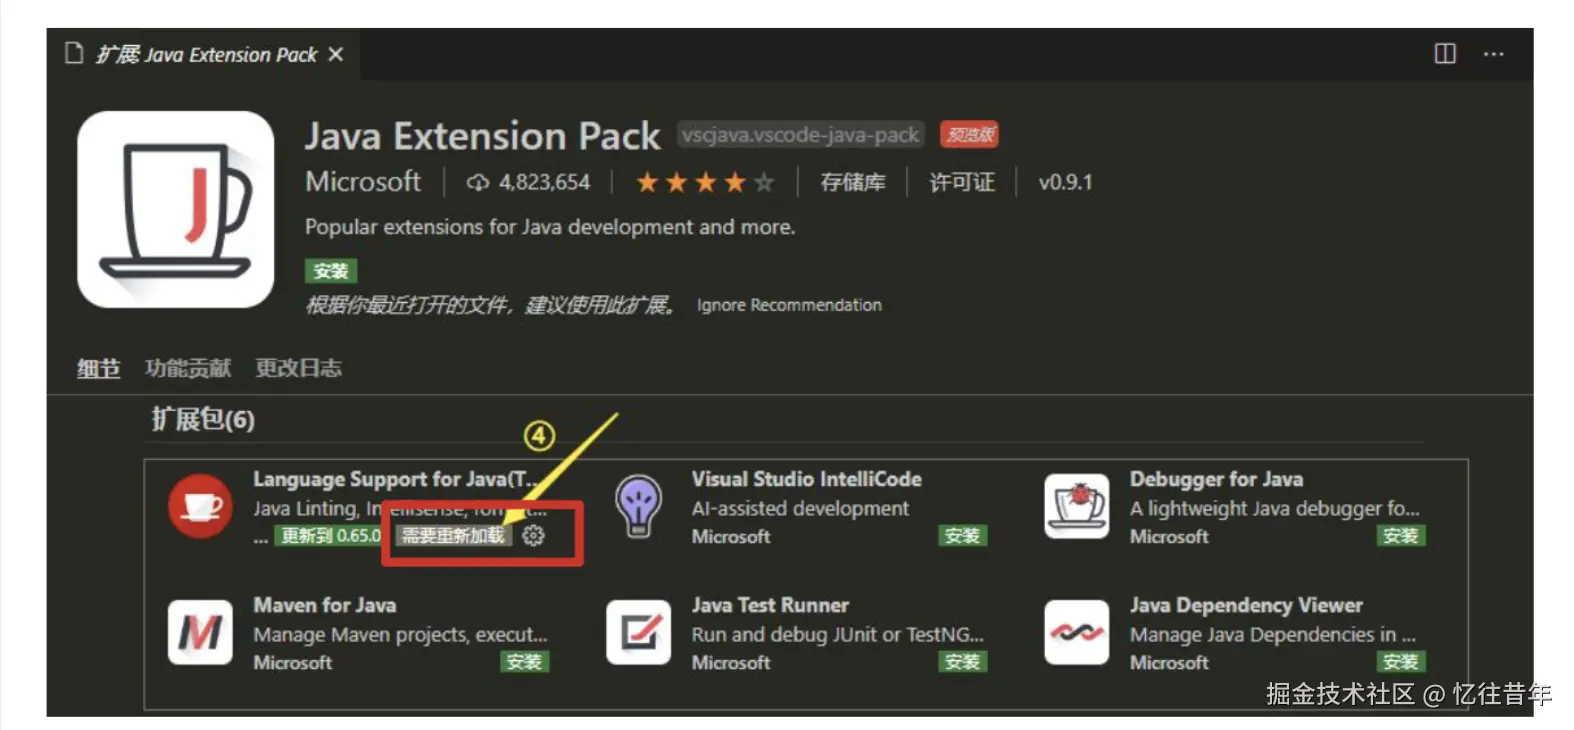
Task: Install Java Dependency Viewer
Action: point(1401,662)
